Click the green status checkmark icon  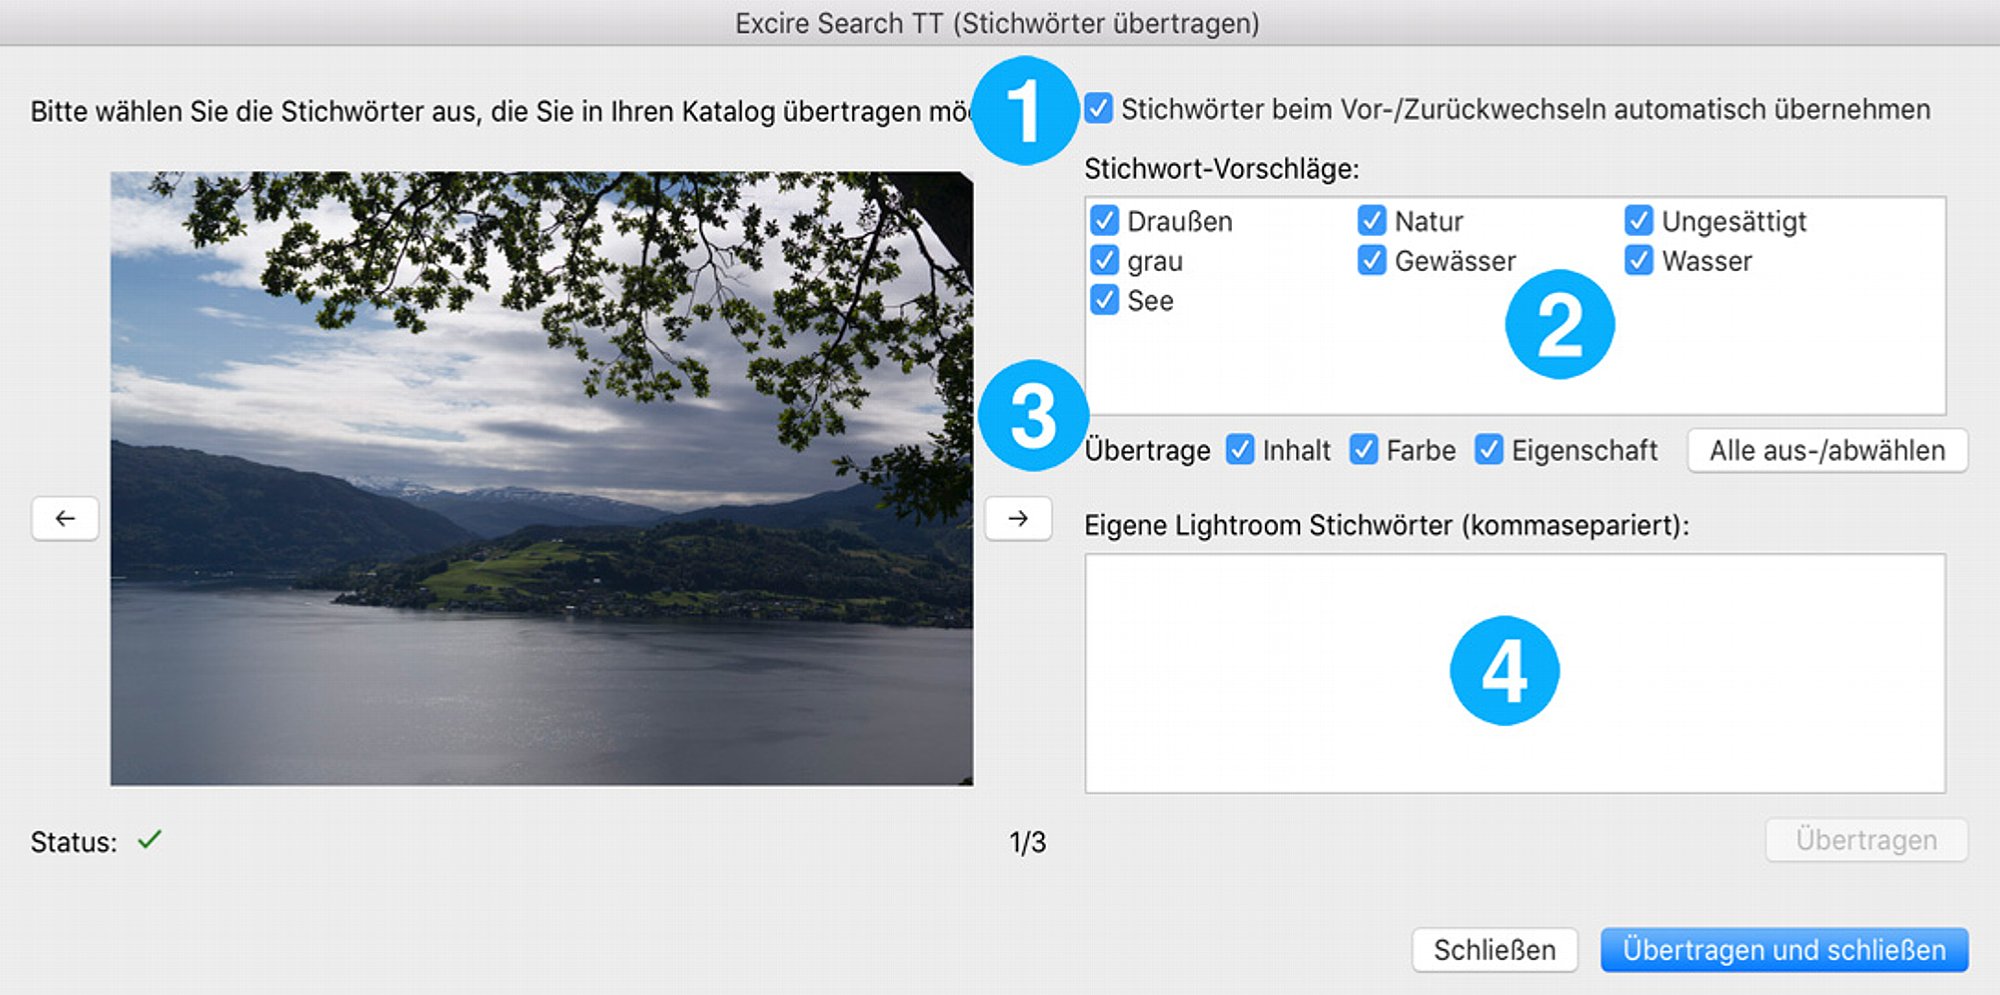[150, 840]
